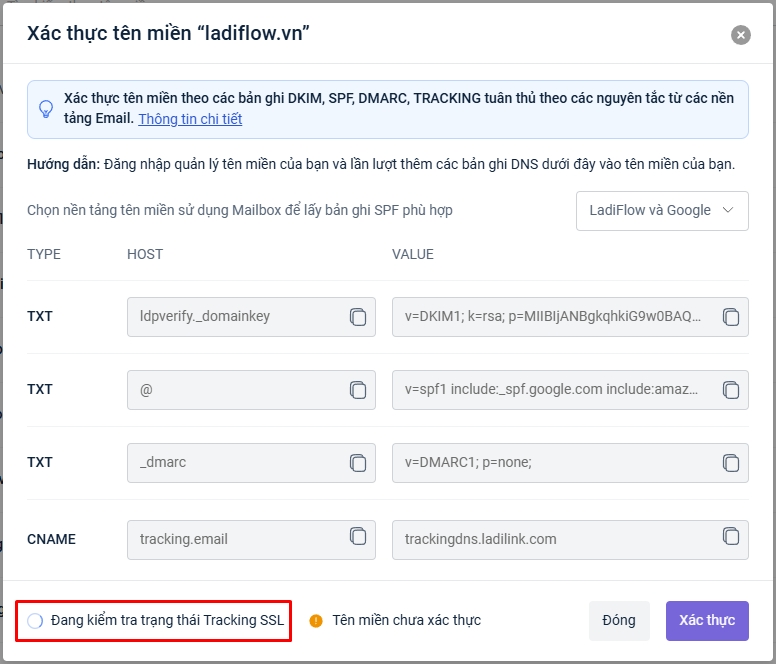Open the LadiFlow và Google dropdown
Viewport: 776px width, 664px height.
[662, 211]
